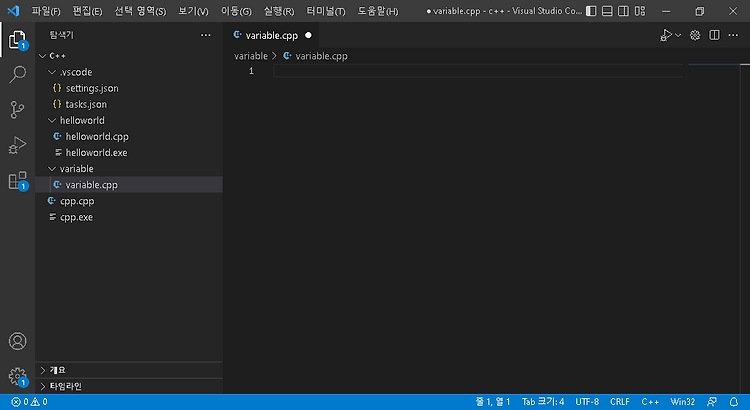
Task: Click line number 1 in gutter
Action: click(x=251, y=71)
